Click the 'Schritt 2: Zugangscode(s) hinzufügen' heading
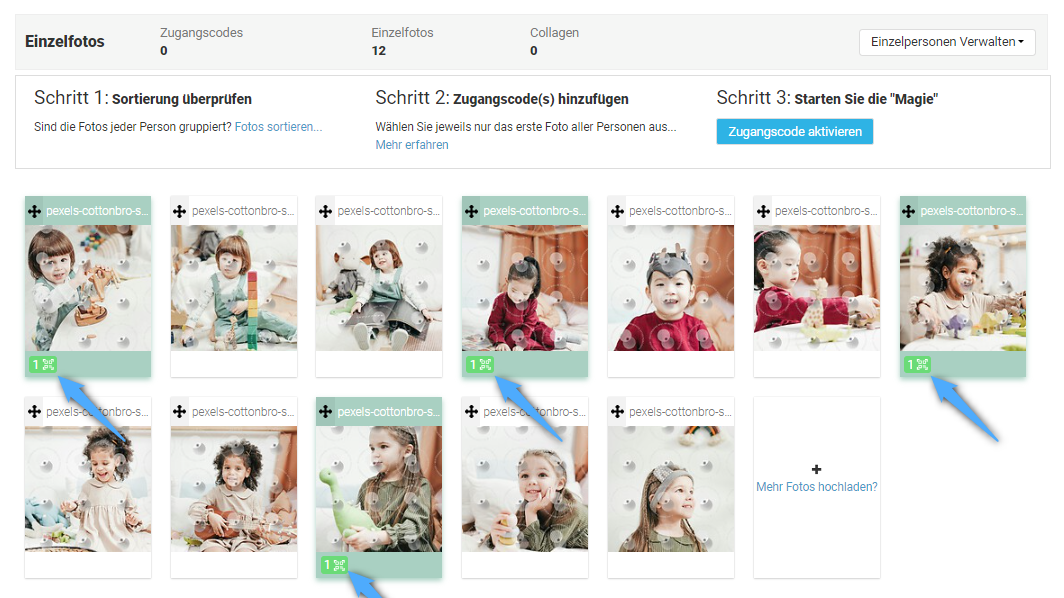Image resolution: width=1064 pixels, height=598 pixels. tap(501, 98)
